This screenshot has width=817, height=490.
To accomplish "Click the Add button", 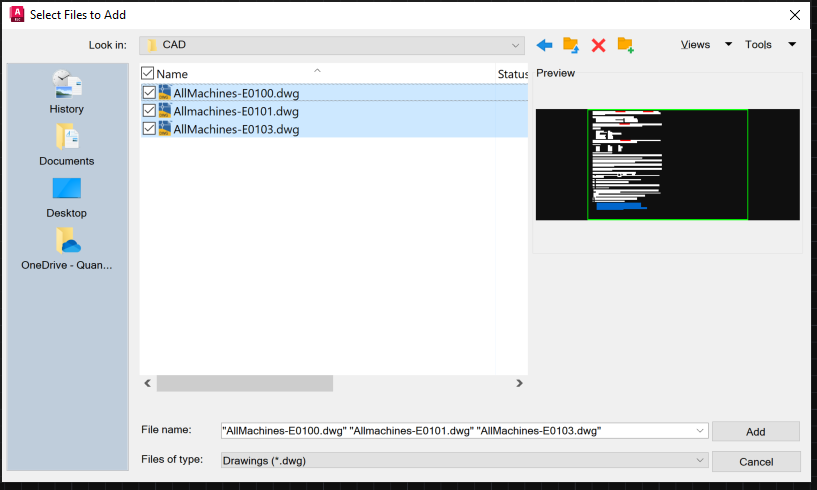I will [756, 431].
